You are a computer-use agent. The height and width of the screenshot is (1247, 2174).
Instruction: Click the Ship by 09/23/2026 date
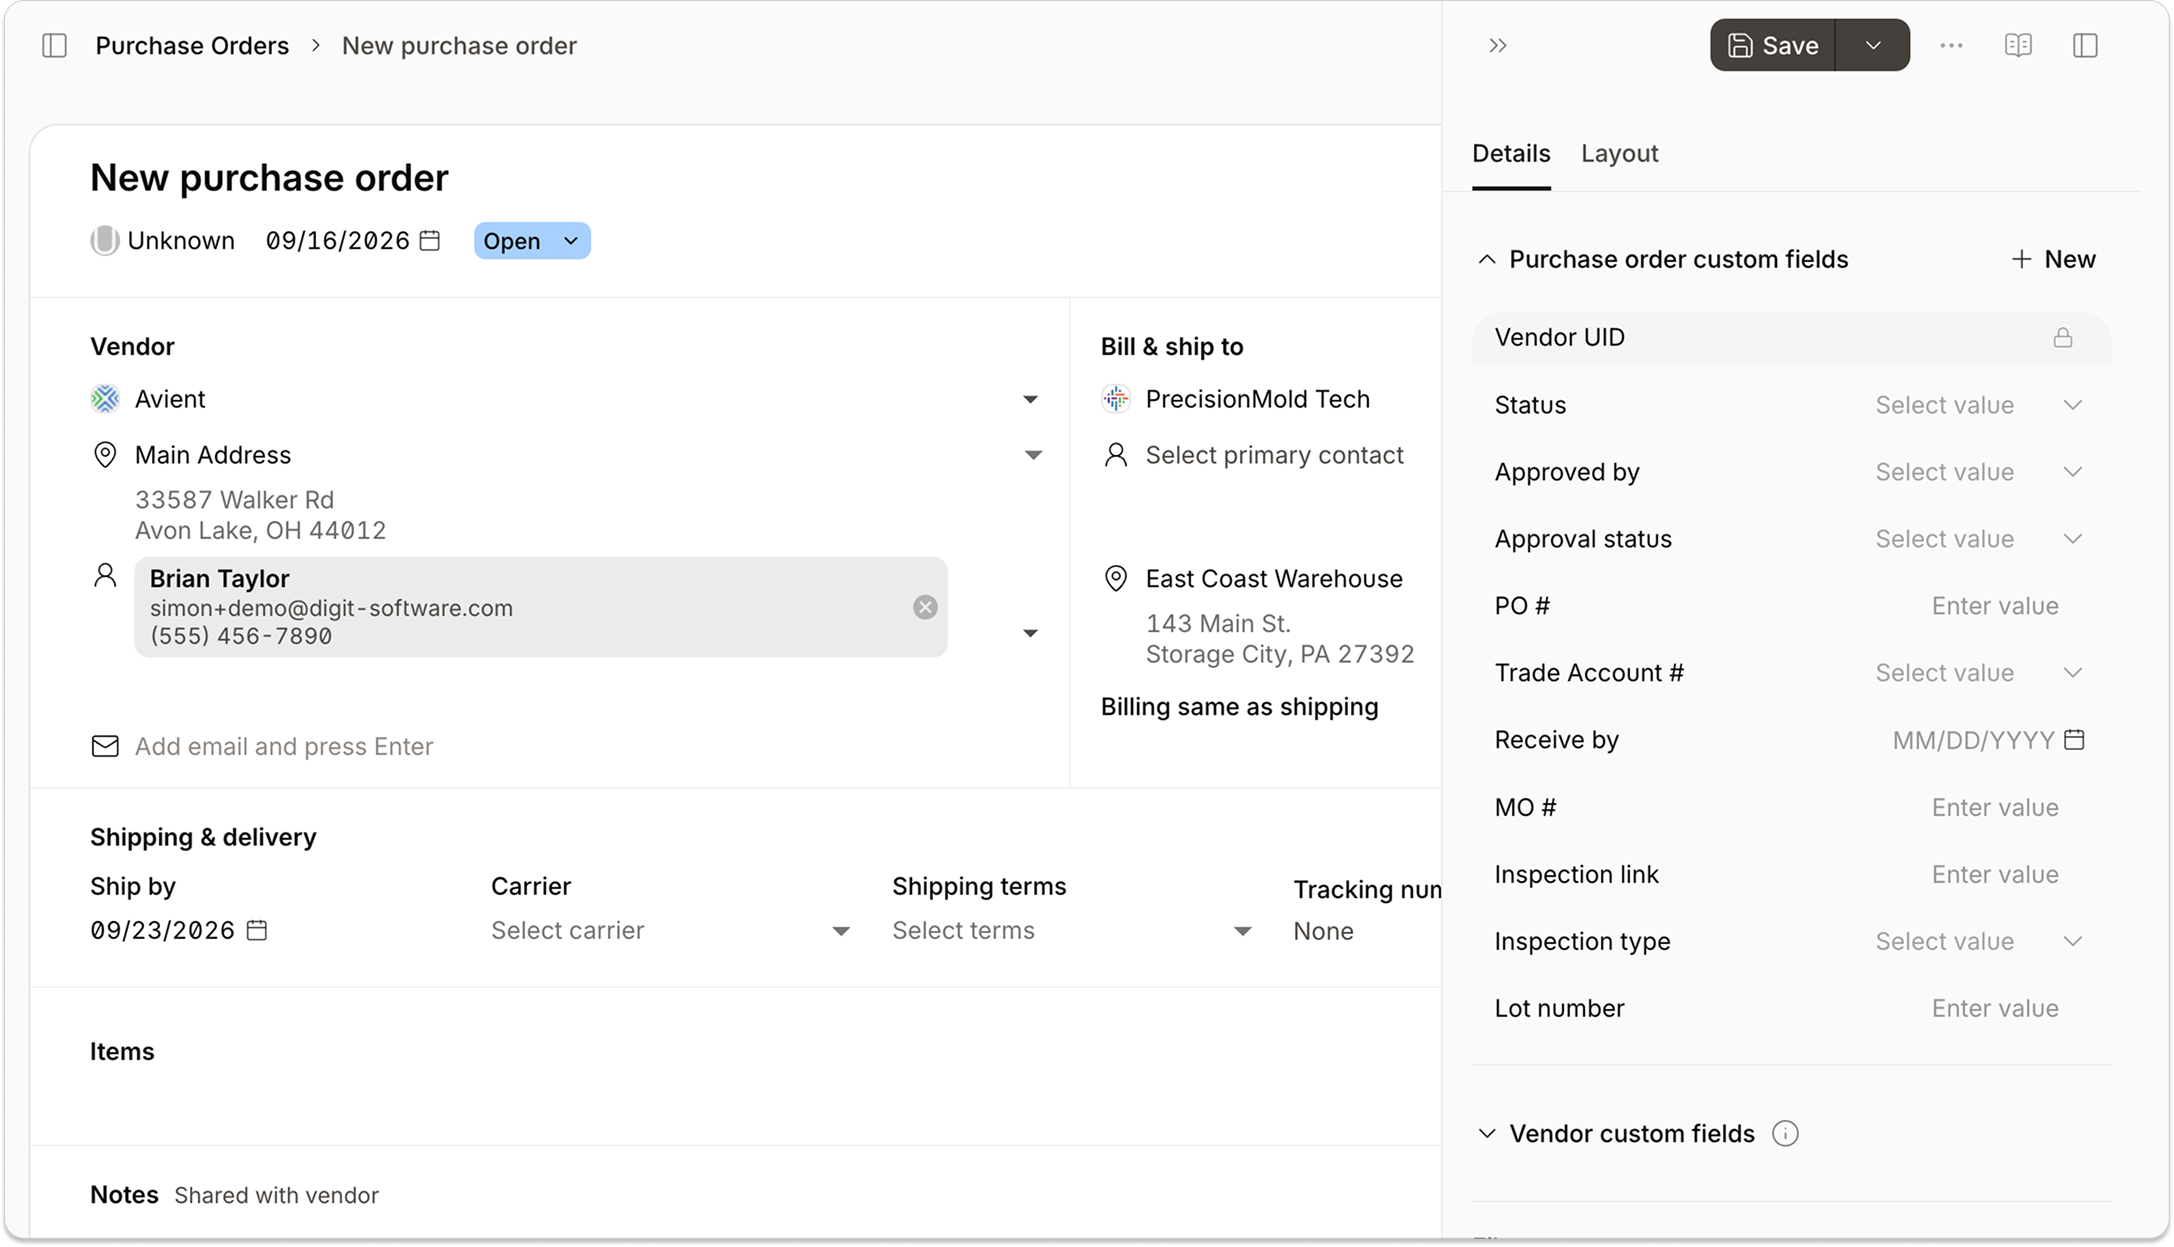pyautogui.click(x=162, y=931)
